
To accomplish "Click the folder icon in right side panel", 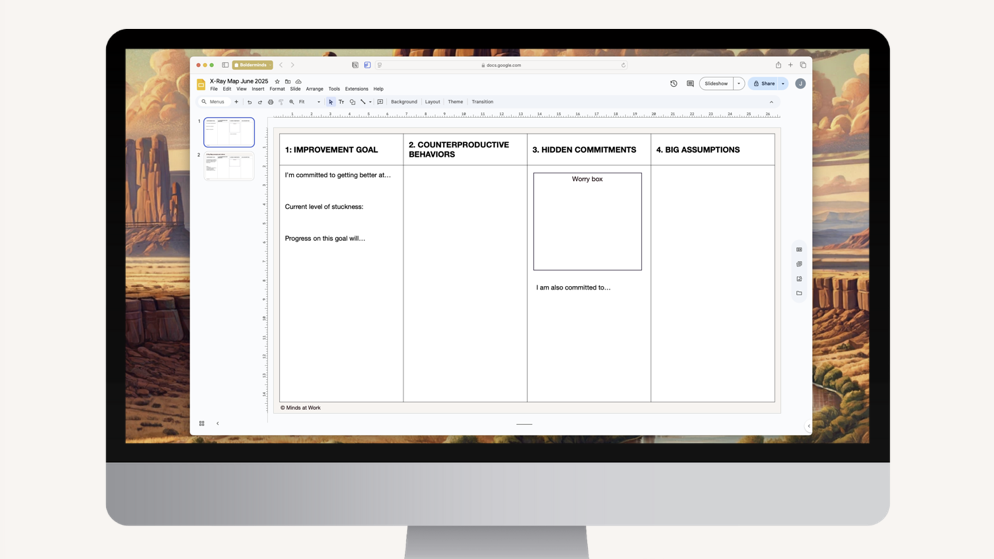I will 799,293.
